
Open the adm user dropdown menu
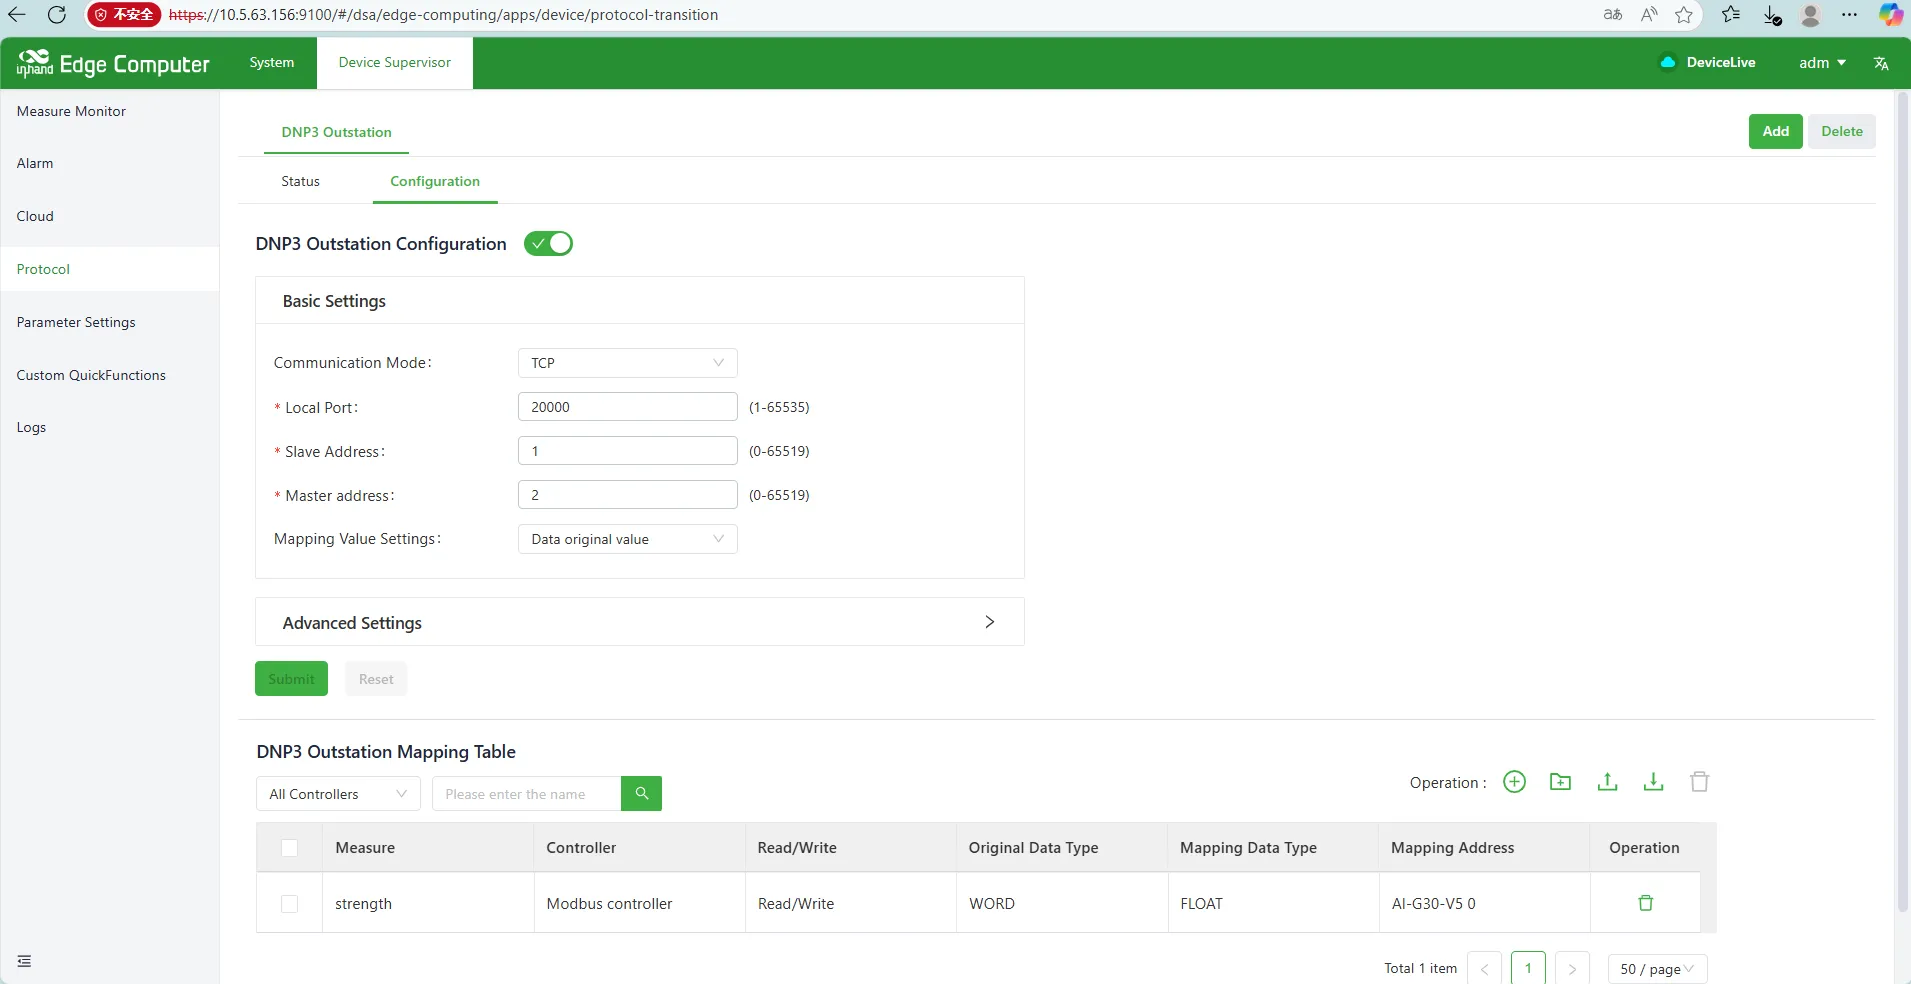coord(1822,63)
